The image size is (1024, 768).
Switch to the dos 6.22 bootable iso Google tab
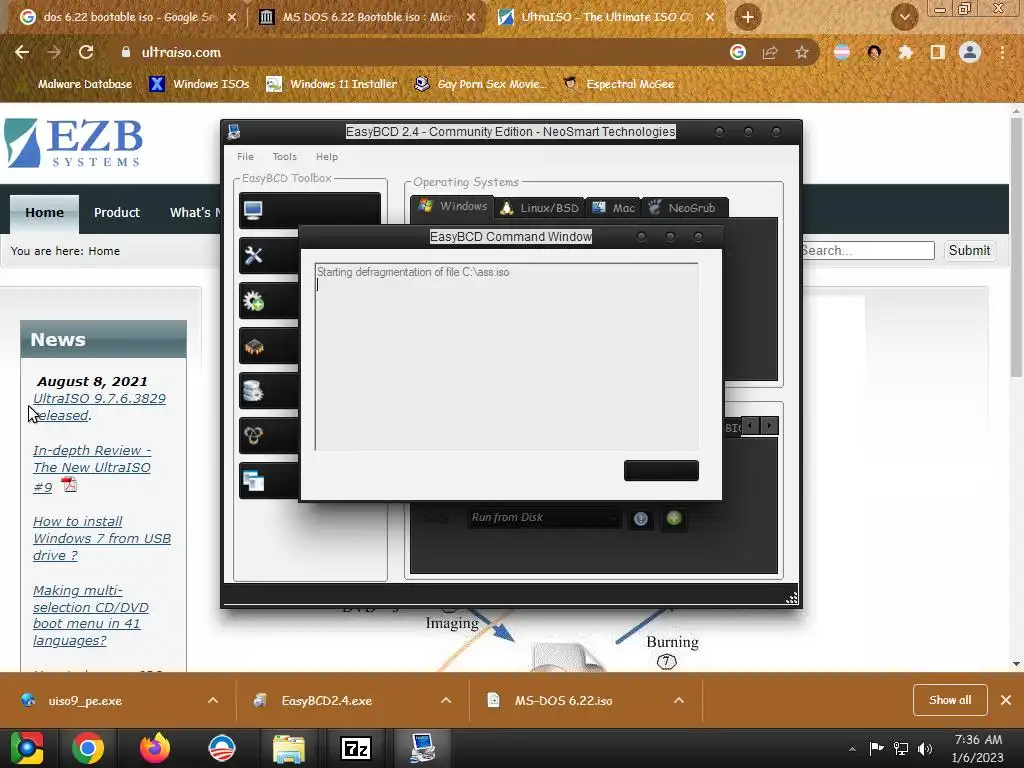(127, 17)
